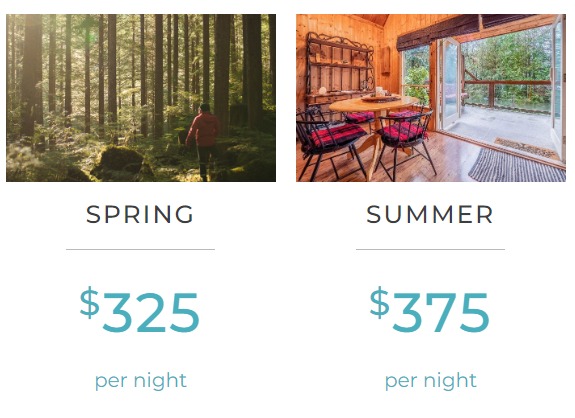Image resolution: width=575 pixels, height=418 pixels.
Task: Click the divider line below SUMMER
Action: point(431,249)
